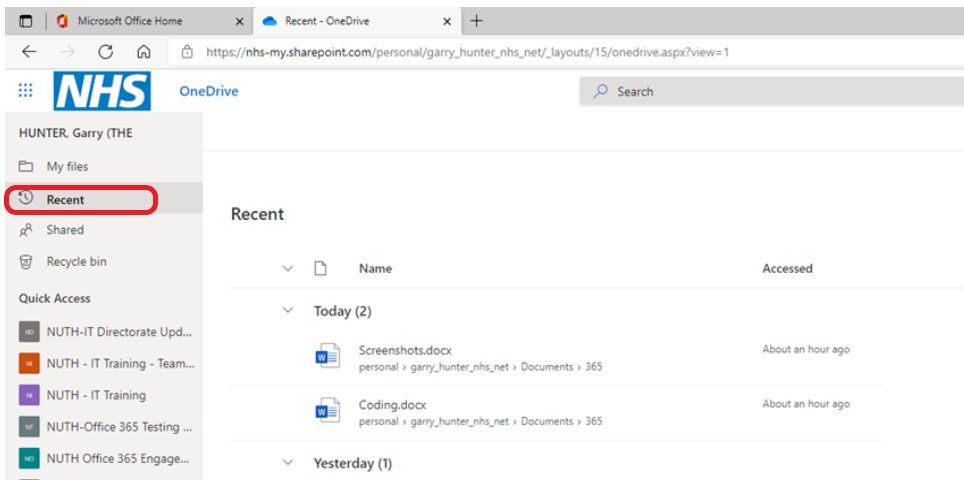Click the Recycle bin icon
This screenshot has width=964, height=480.
(x=26, y=262)
